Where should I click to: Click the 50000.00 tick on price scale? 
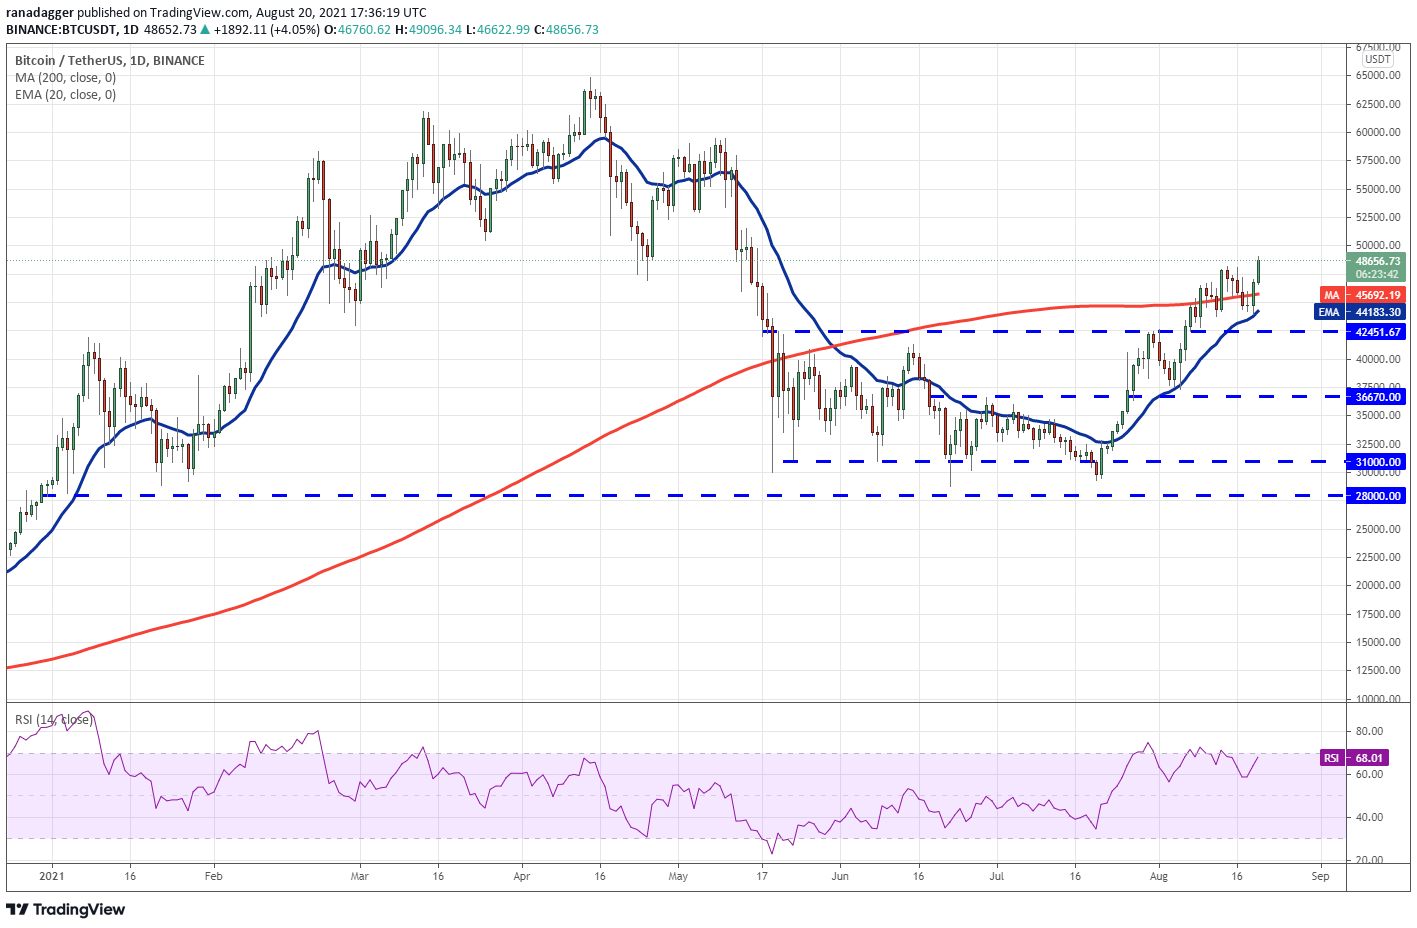pos(1378,245)
